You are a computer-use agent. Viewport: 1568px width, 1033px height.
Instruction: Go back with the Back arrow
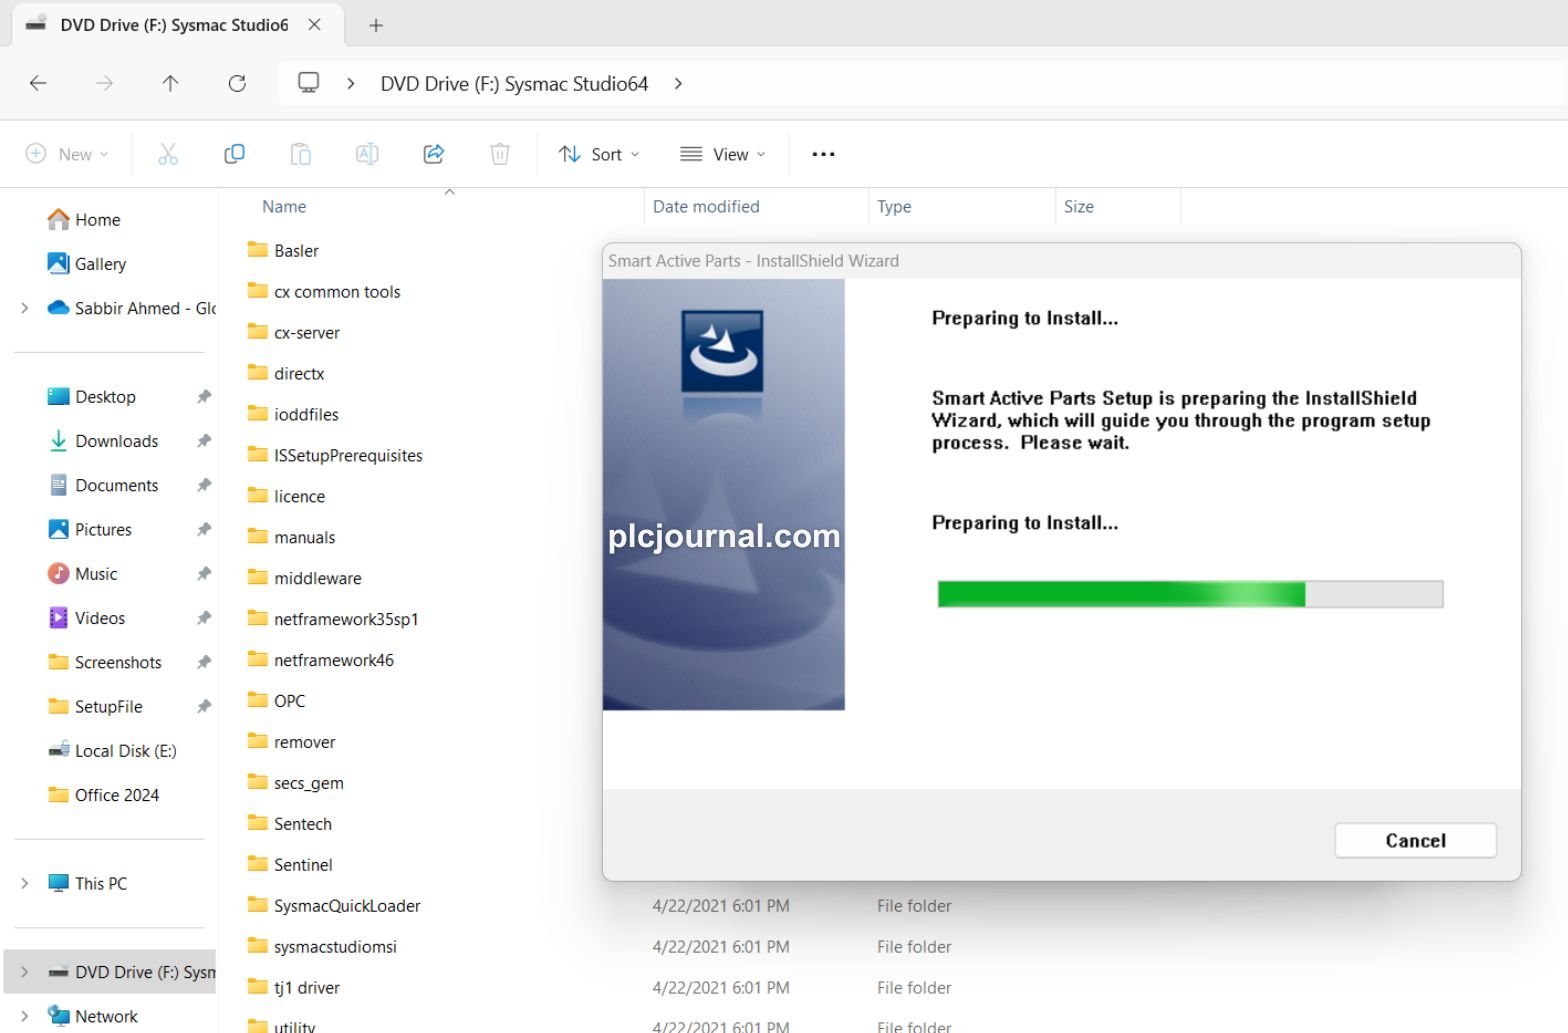click(38, 84)
